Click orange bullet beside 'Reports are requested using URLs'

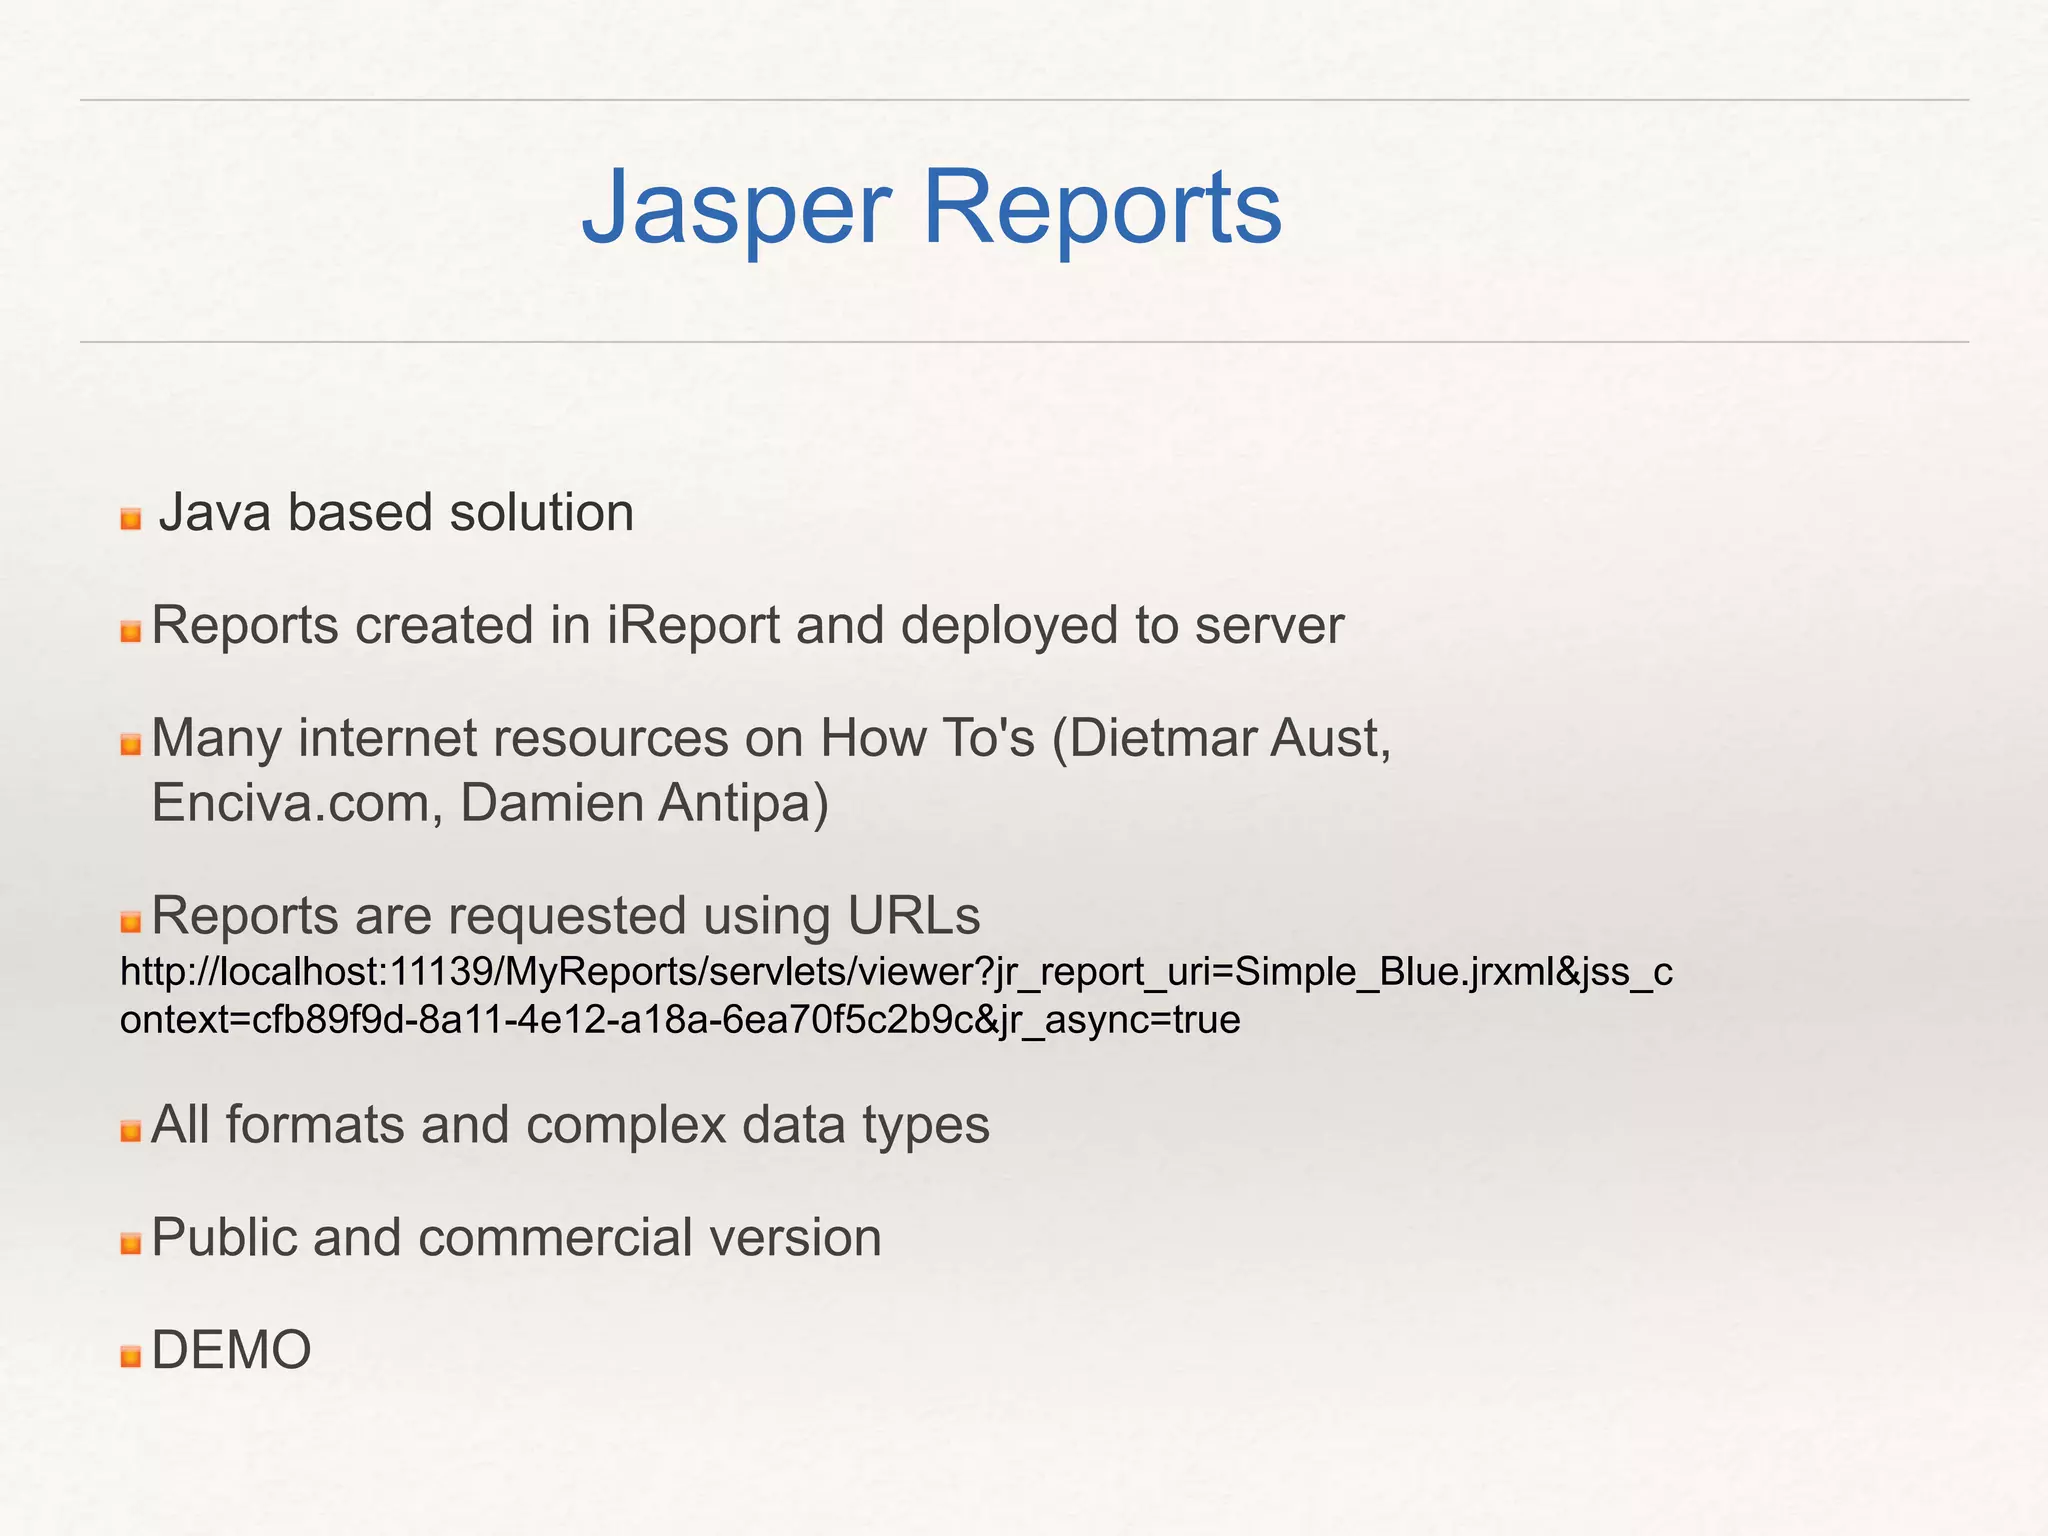click(131, 922)
